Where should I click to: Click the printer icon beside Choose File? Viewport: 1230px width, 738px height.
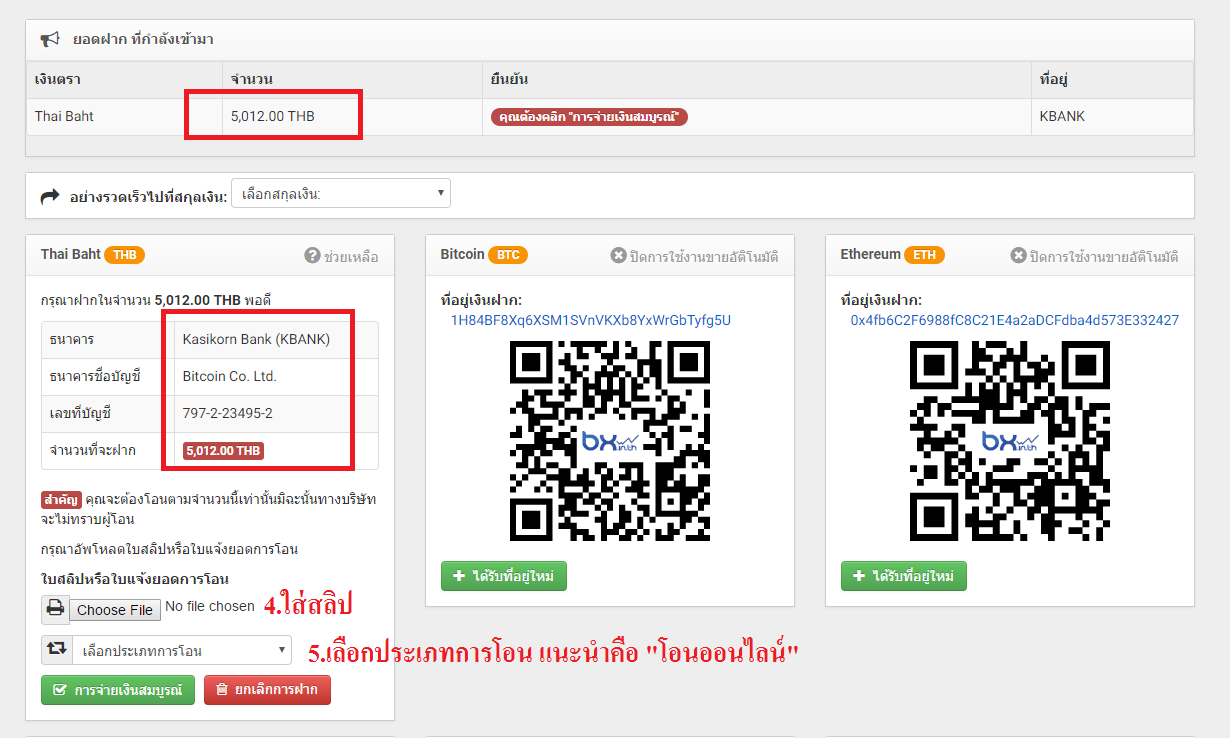55,609
